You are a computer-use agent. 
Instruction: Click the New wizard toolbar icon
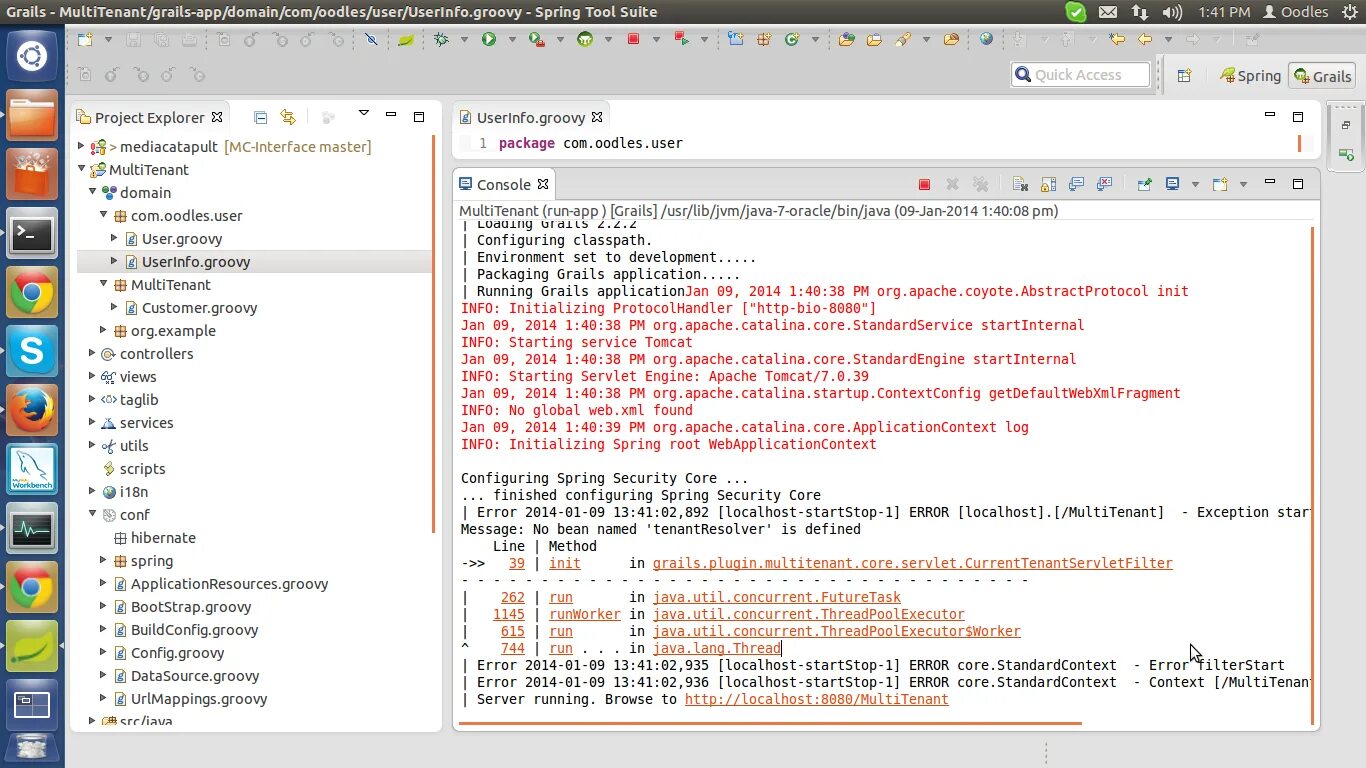85,39
